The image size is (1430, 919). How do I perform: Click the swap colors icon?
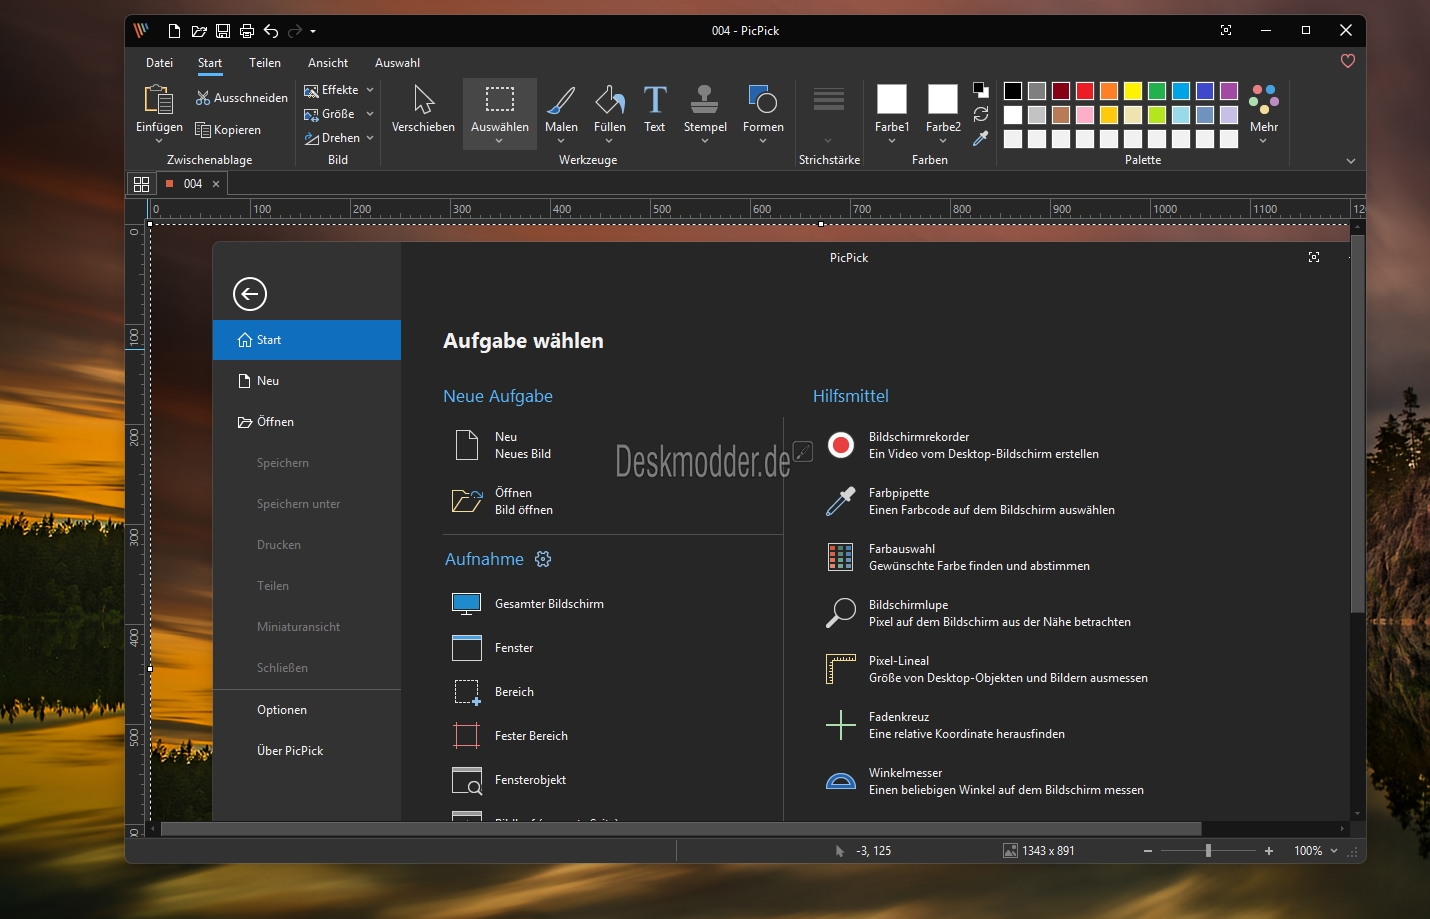(981, 114)
